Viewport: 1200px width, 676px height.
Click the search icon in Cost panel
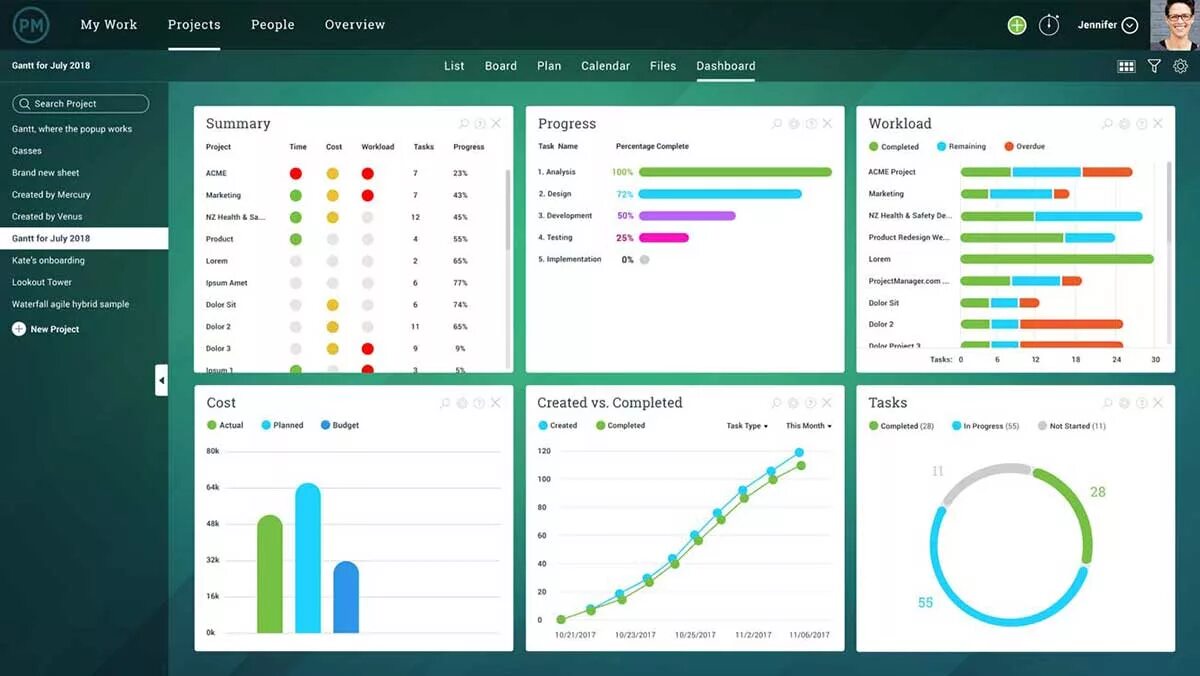click(445, 403)
